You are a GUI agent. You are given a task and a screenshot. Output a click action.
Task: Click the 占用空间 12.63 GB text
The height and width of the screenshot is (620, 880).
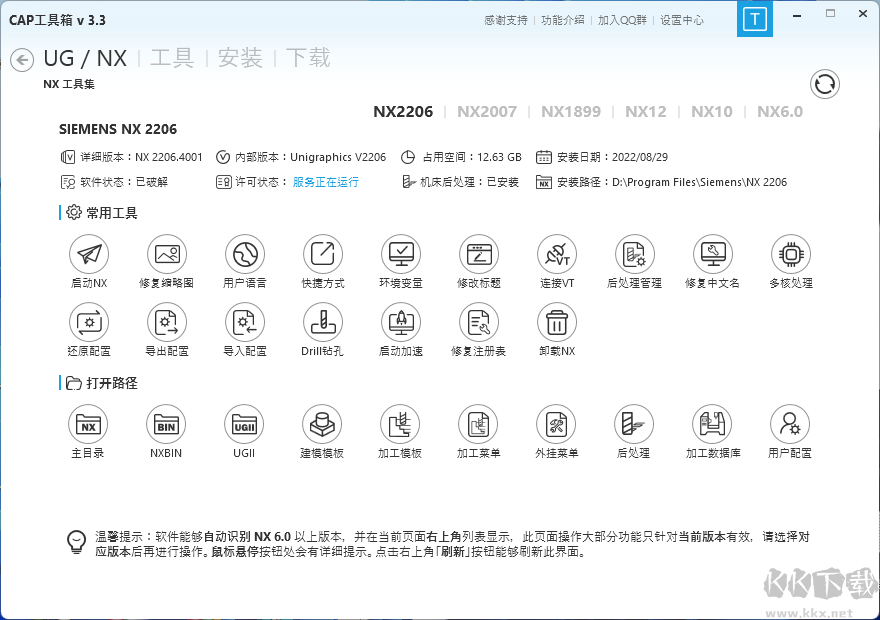click(x=471, y=157)
